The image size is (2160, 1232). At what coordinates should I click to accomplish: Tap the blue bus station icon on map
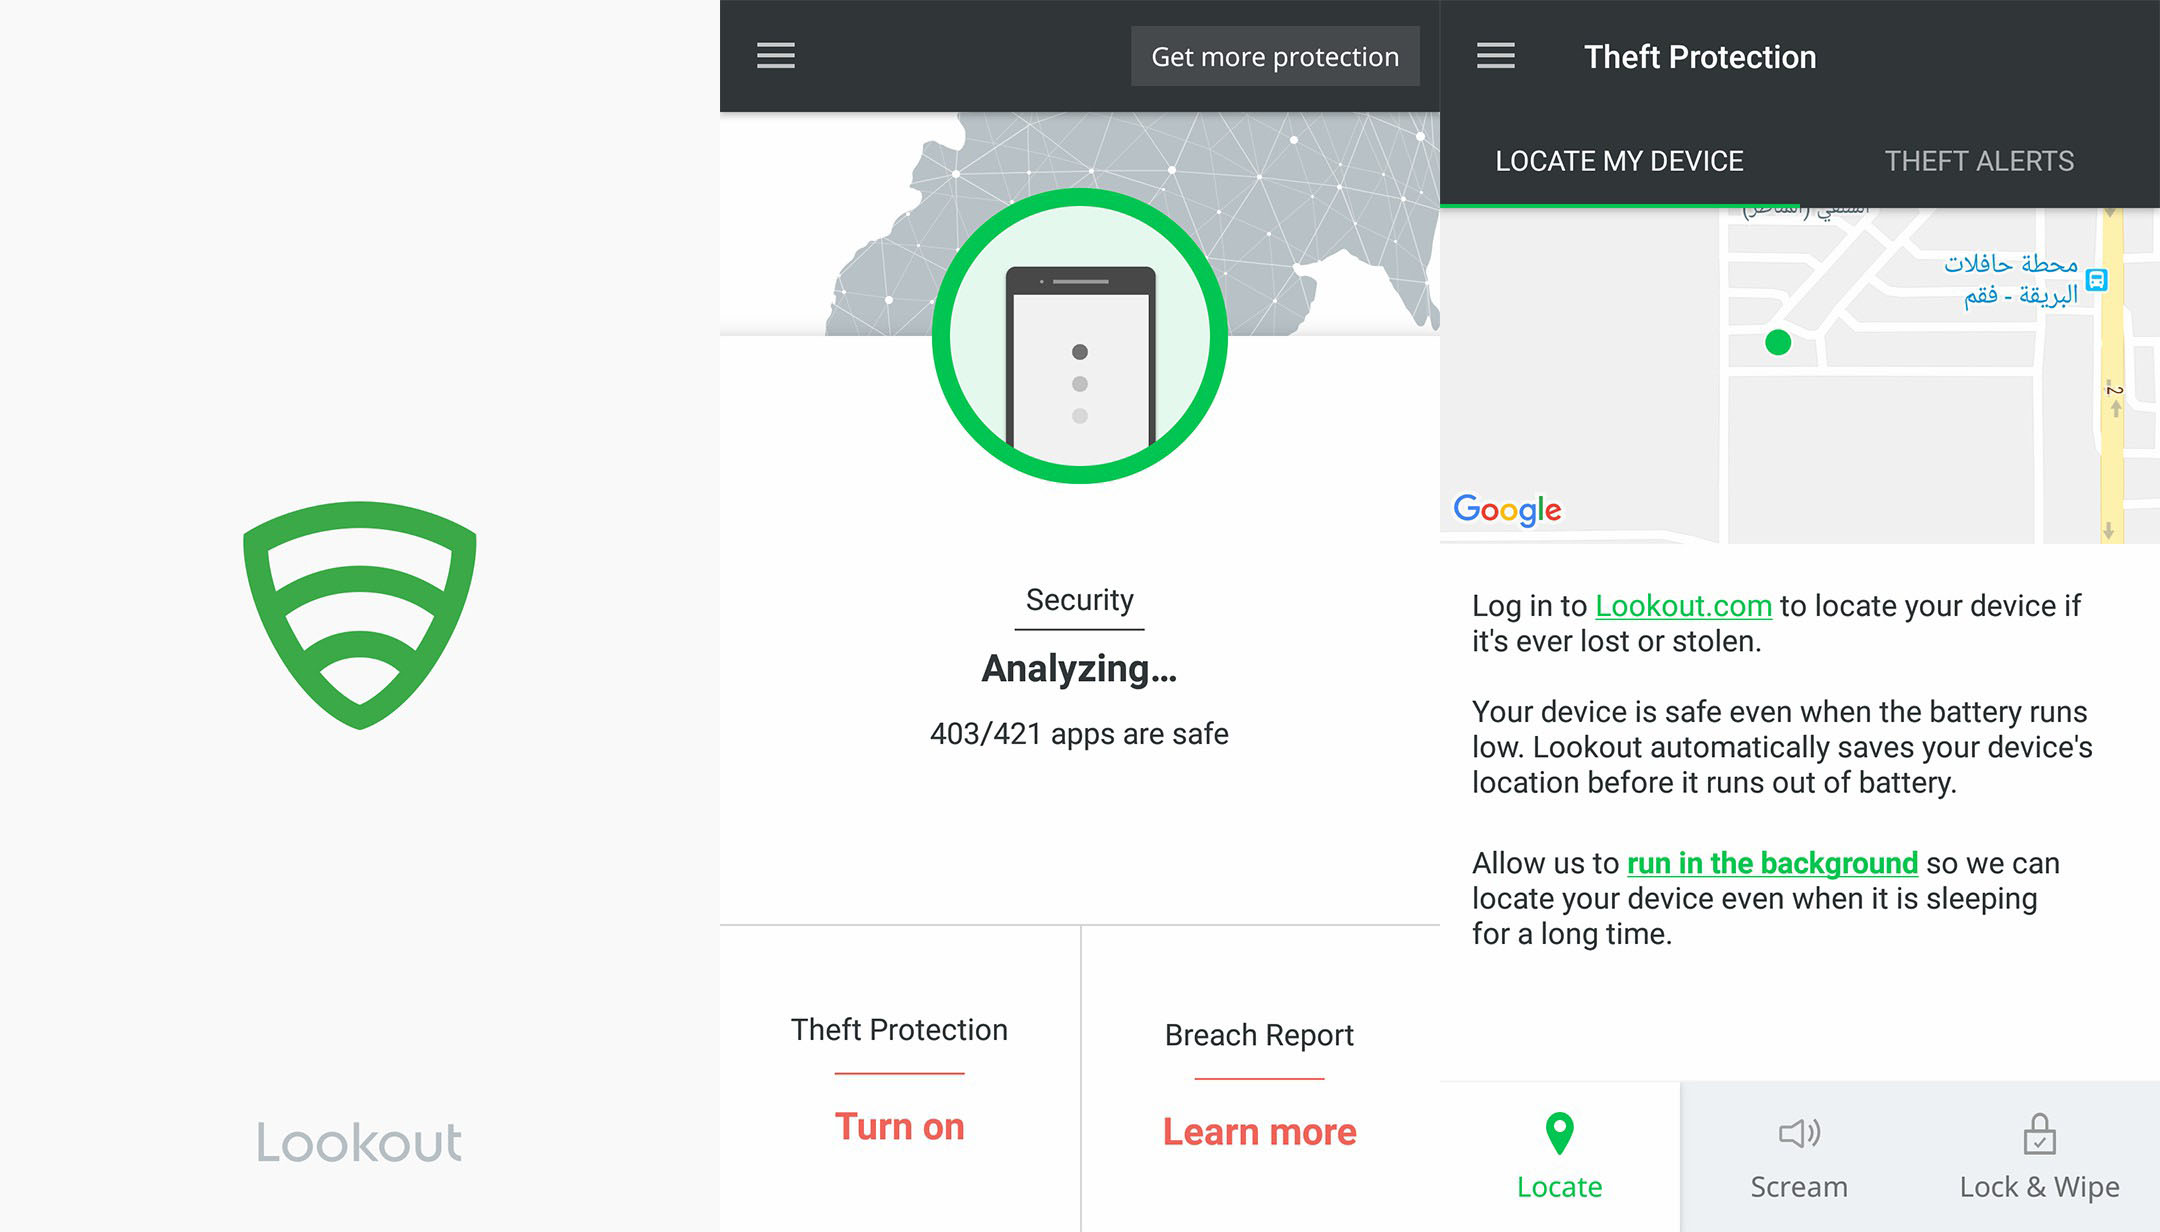coord(2097,280)
